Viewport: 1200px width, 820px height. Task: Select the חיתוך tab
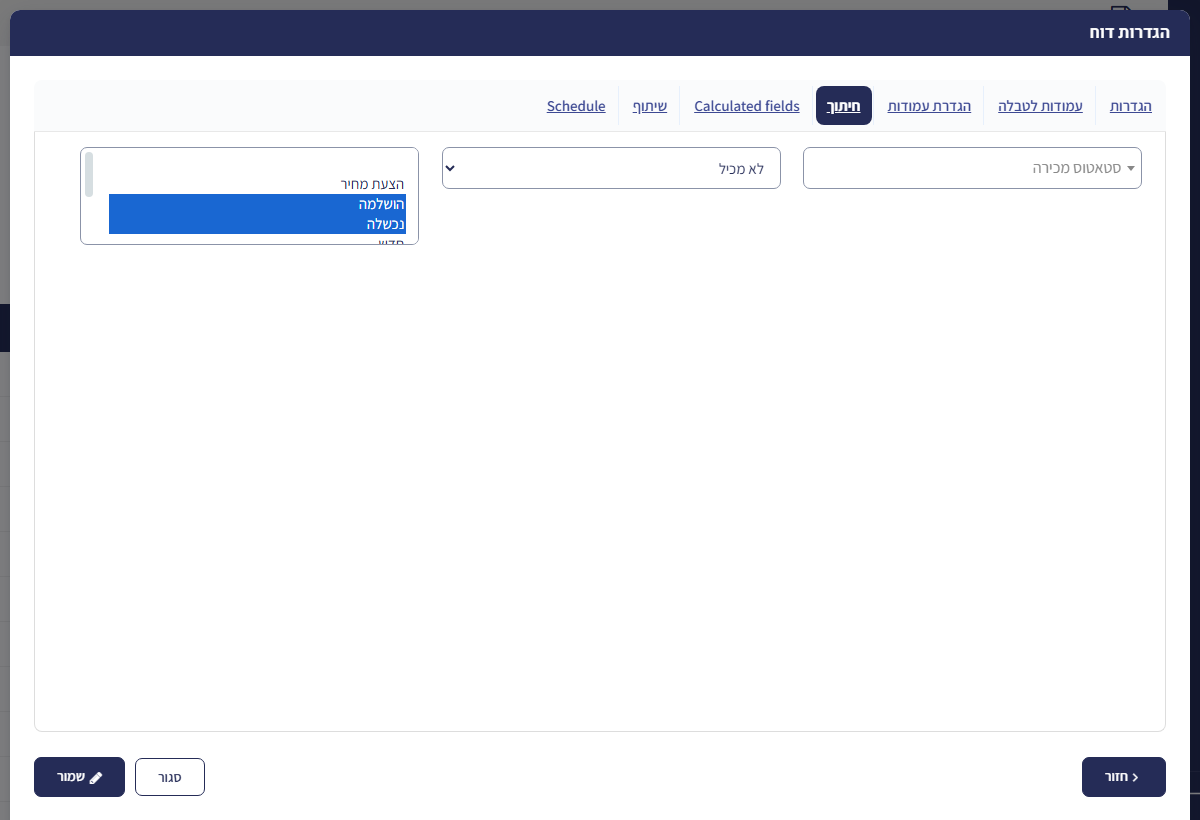(844, 106)
